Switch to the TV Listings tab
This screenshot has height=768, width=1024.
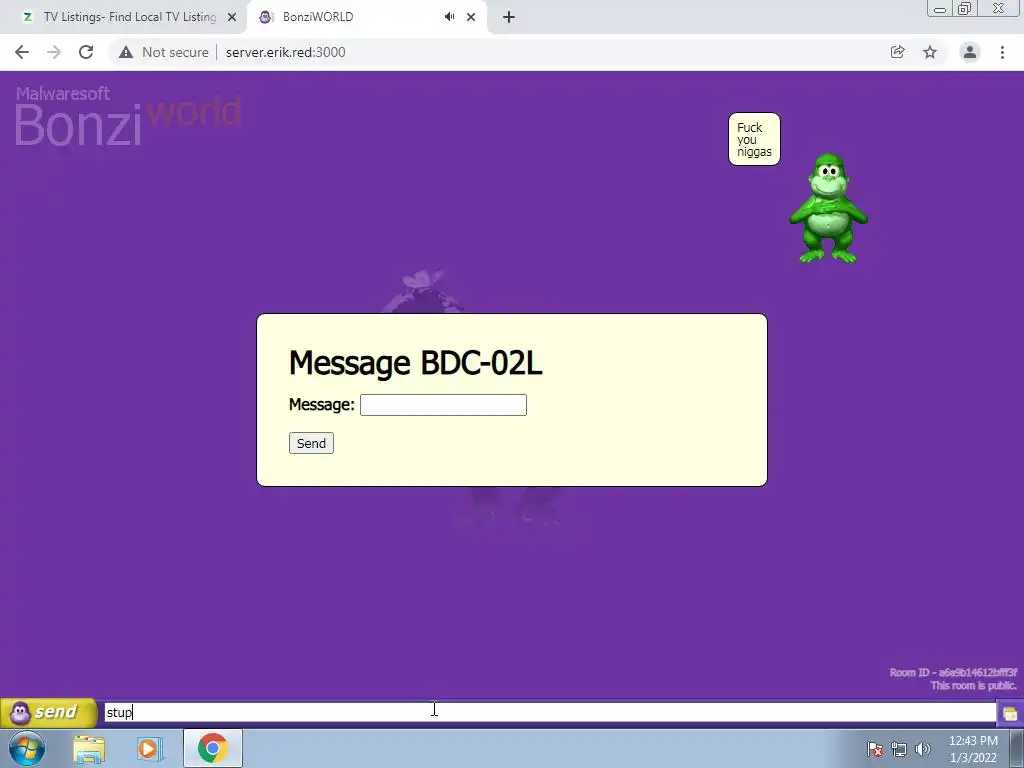click(129, 17)
